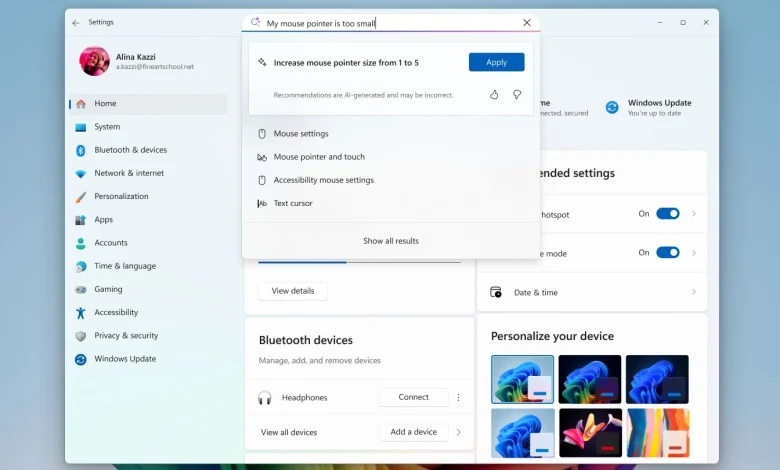Click the thumbs down feedback icon

(517, 94)
